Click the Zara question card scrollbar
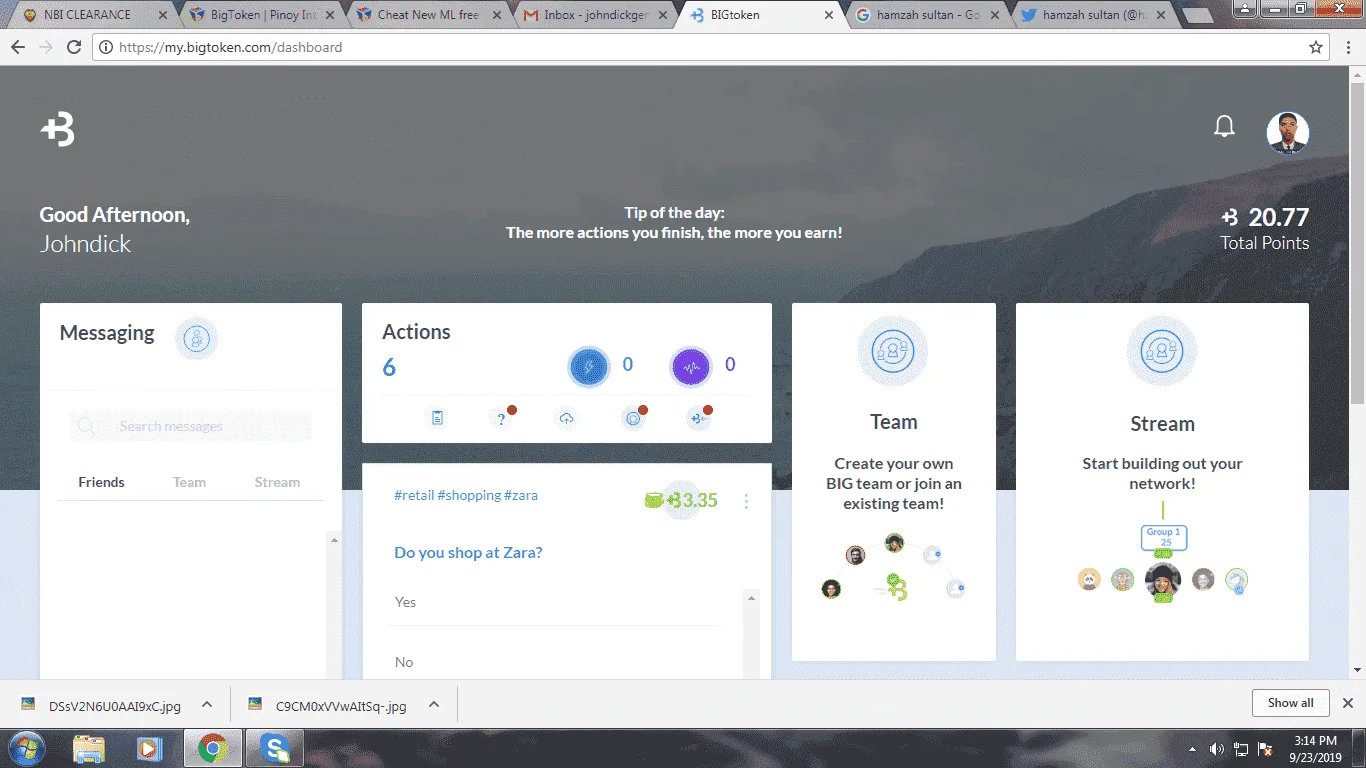Viewport: 1366px width, 768px height. point(752,634)
